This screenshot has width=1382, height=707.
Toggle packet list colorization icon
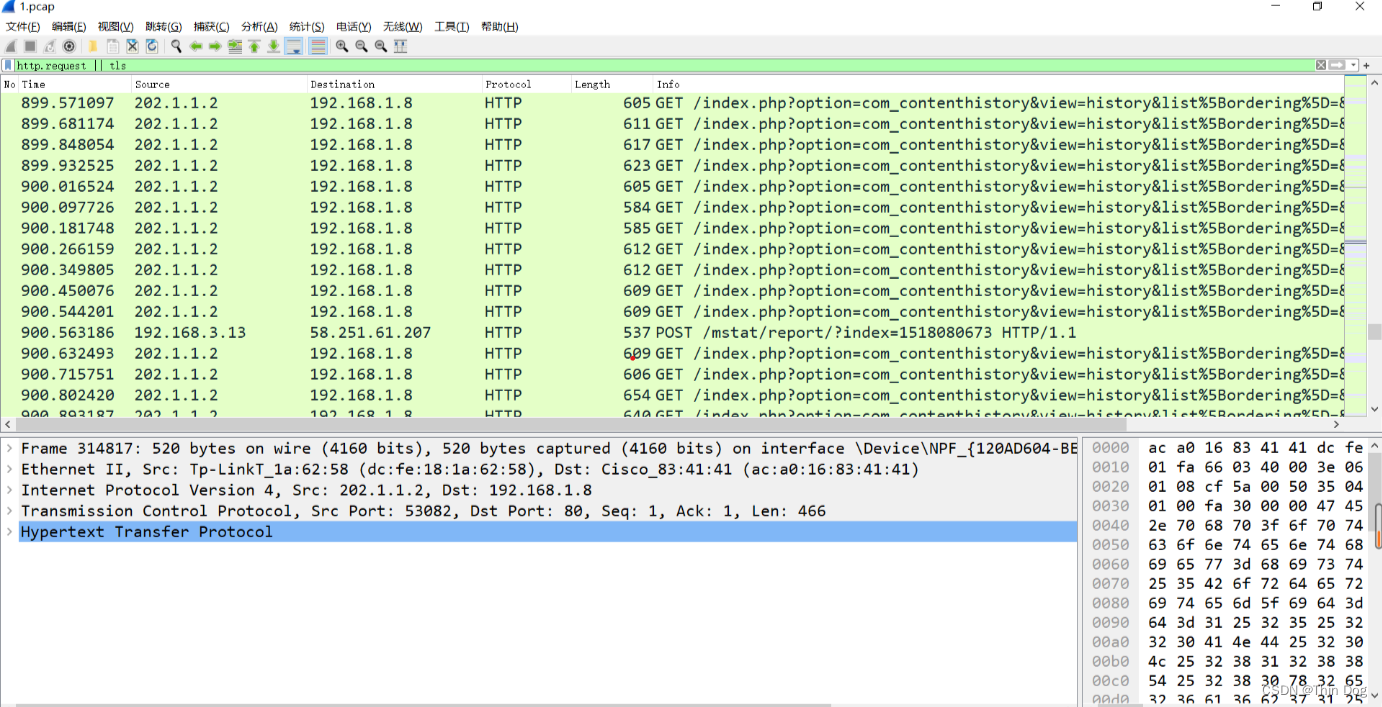click(x=318, y=46)
